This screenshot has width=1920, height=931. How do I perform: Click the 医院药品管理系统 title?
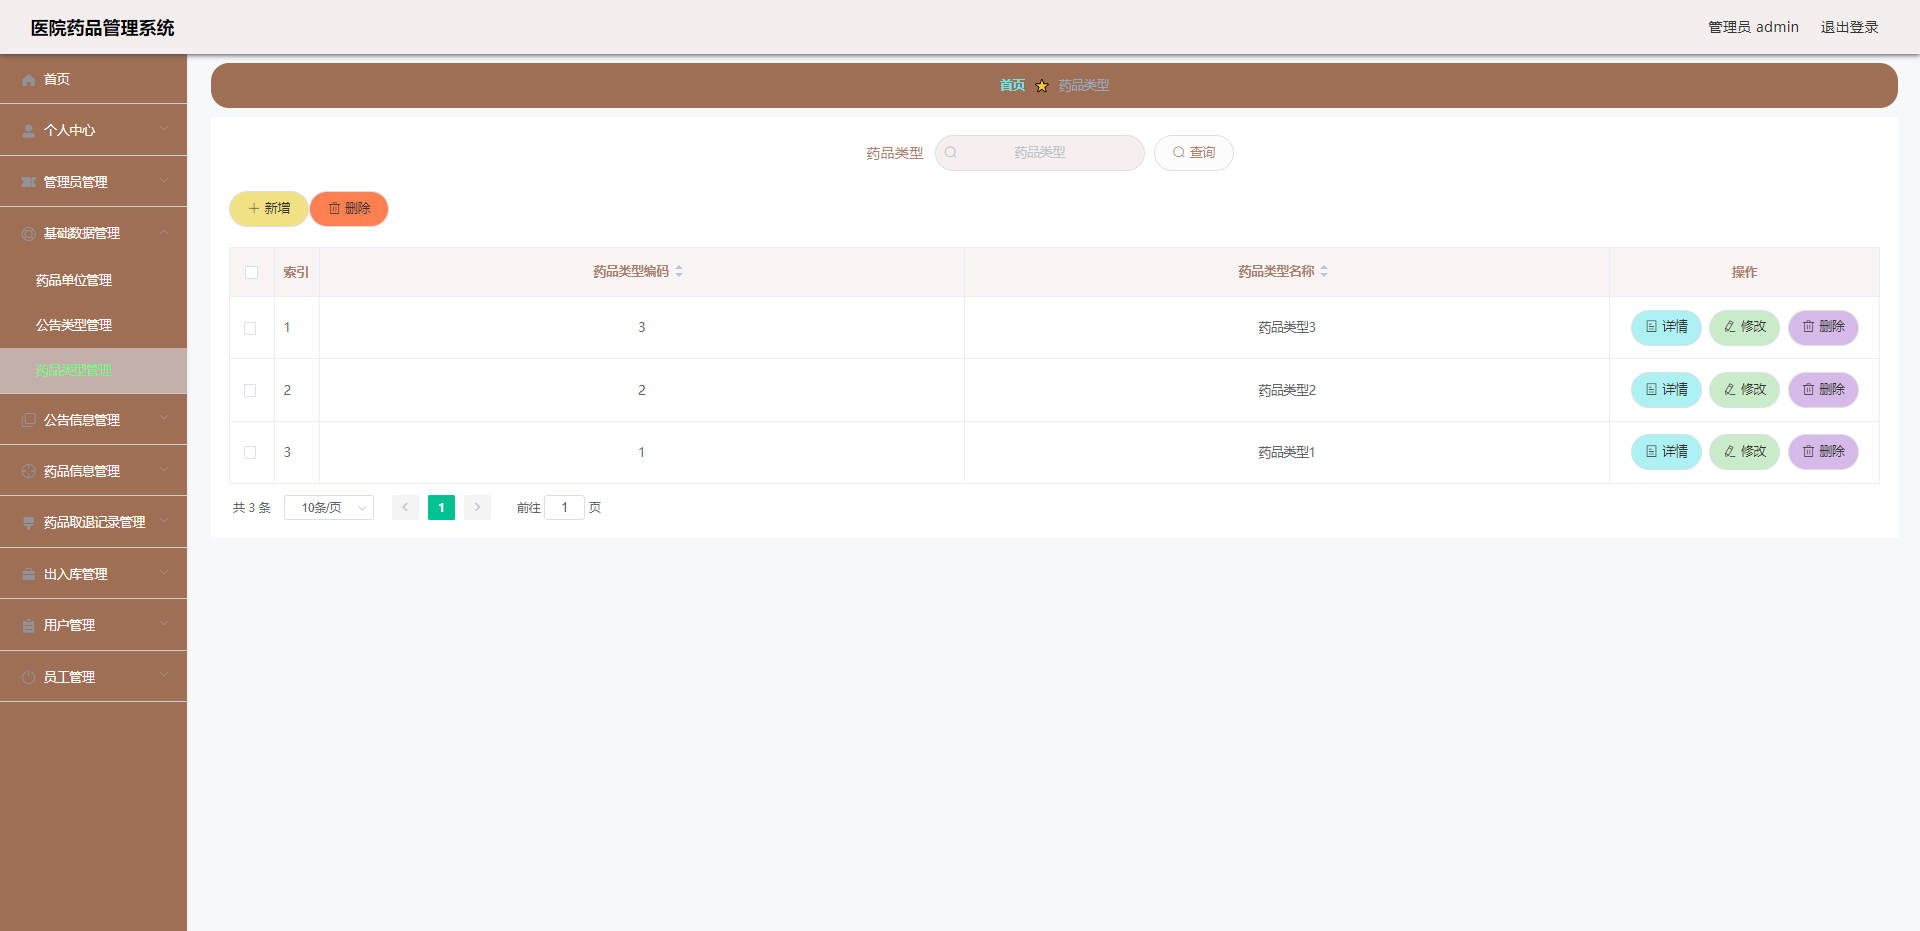(x=102, y=28)
